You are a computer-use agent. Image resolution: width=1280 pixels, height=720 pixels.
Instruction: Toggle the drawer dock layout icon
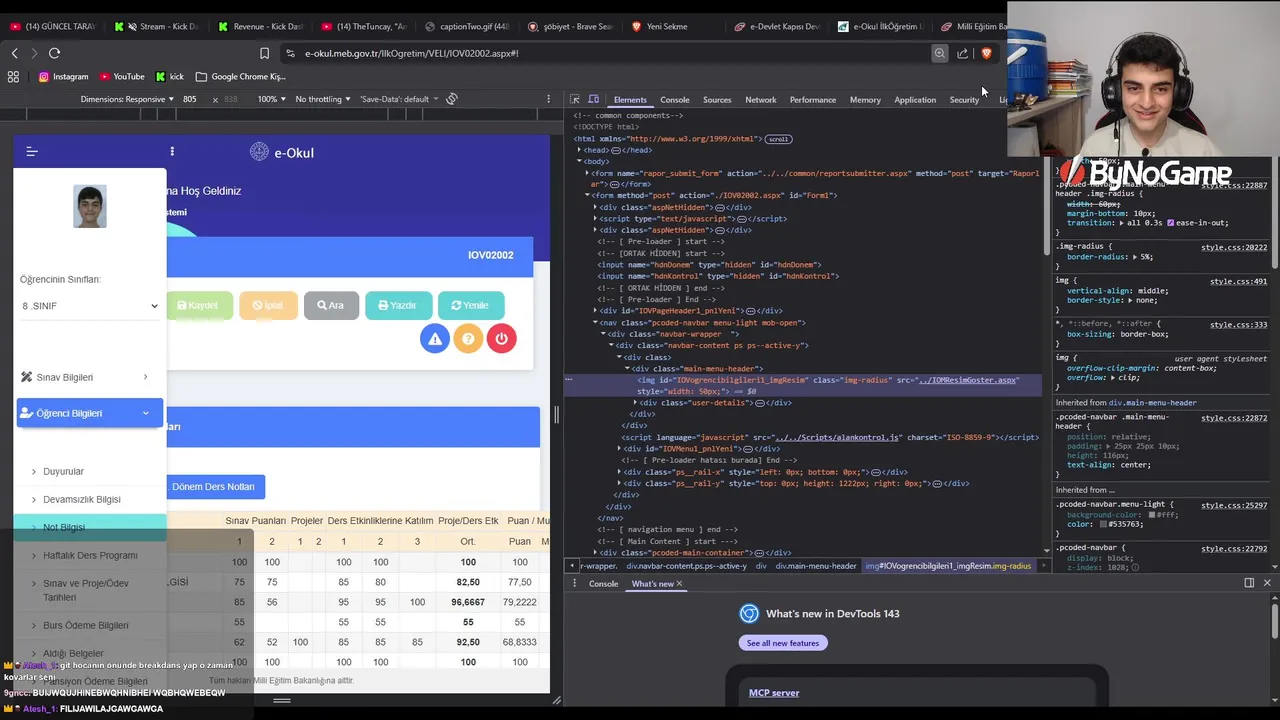pyautogui.click(x=1249, y=583)
